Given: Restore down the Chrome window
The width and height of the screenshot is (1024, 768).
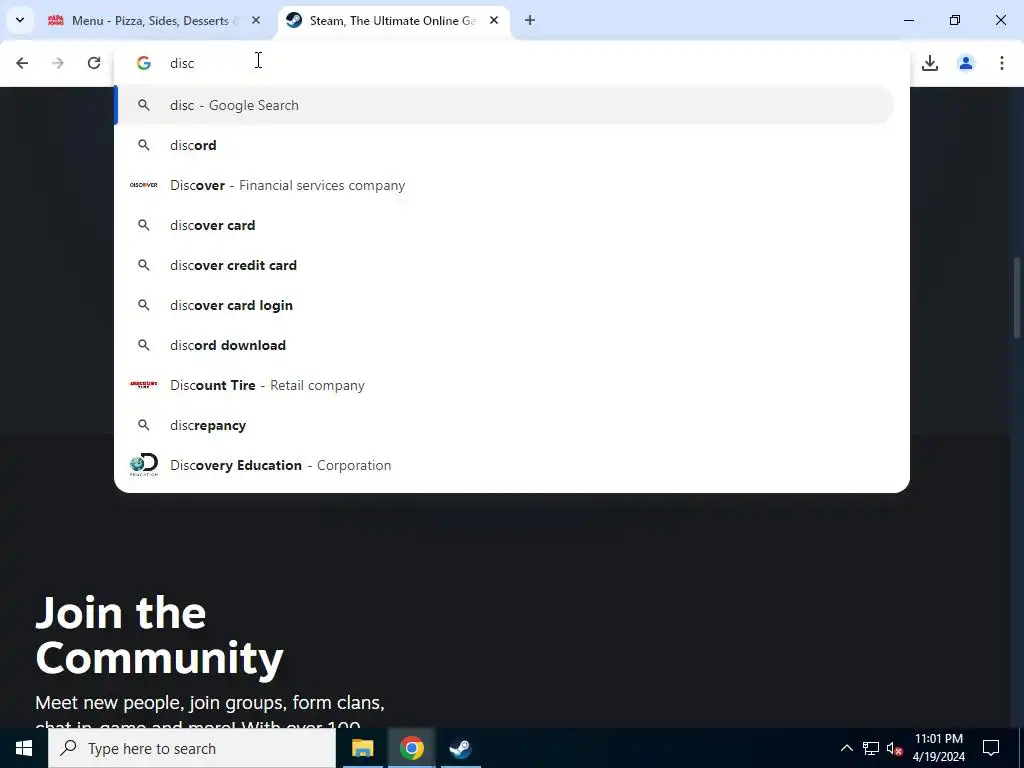Looking at the screenshot, I should coord(955,20).
